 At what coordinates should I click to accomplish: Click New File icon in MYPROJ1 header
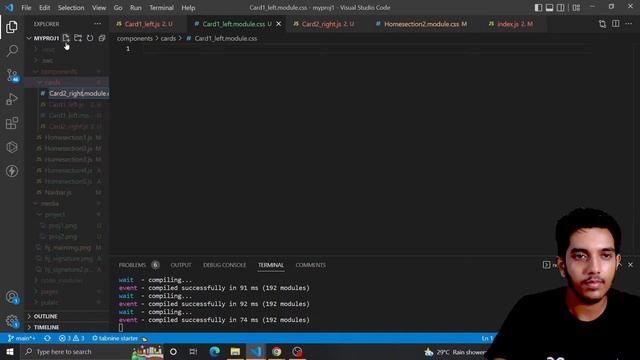[66, 38]
